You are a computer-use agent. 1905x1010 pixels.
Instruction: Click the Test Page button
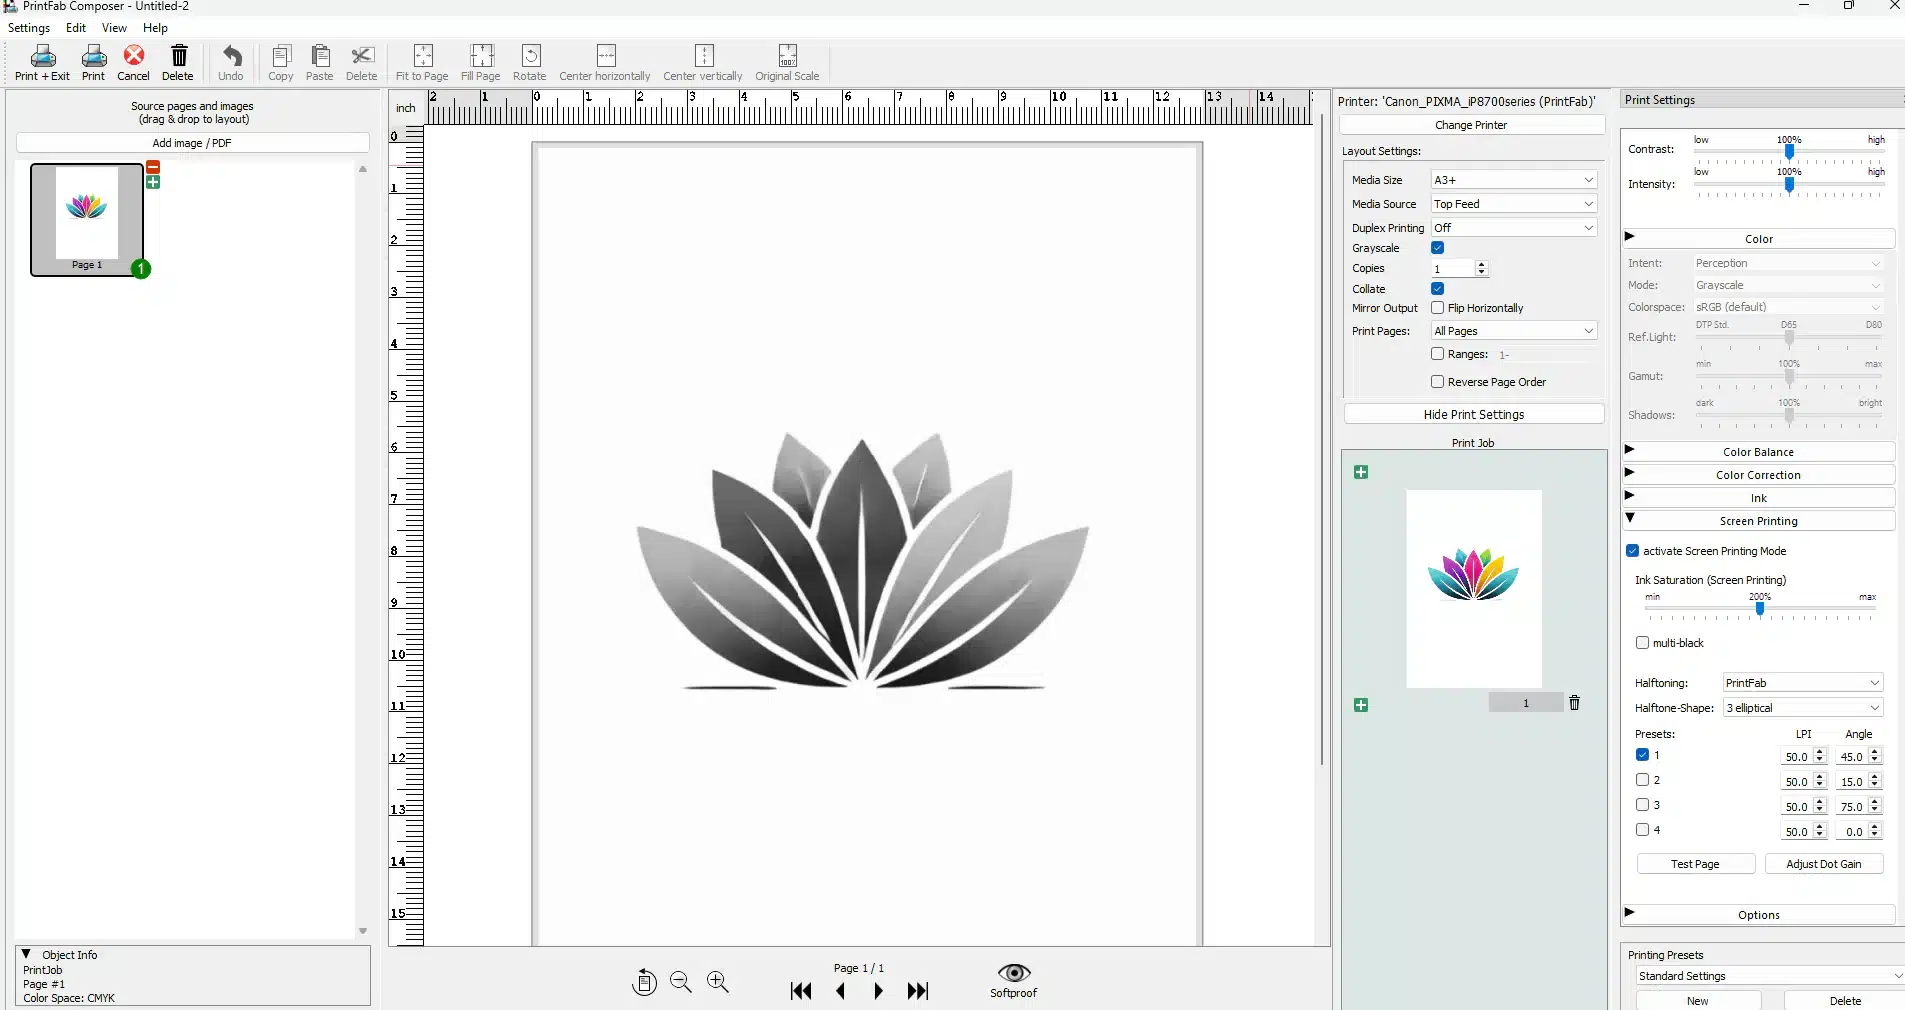[1696, 863]
